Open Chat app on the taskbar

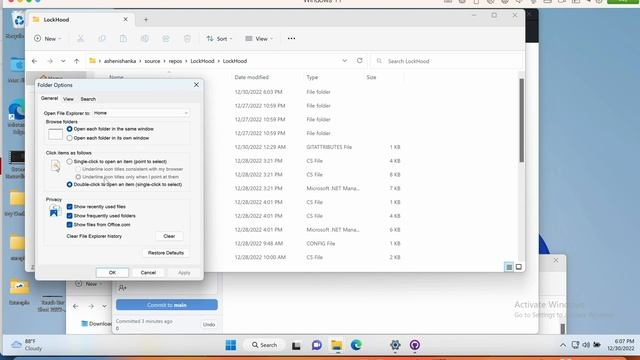316,345
